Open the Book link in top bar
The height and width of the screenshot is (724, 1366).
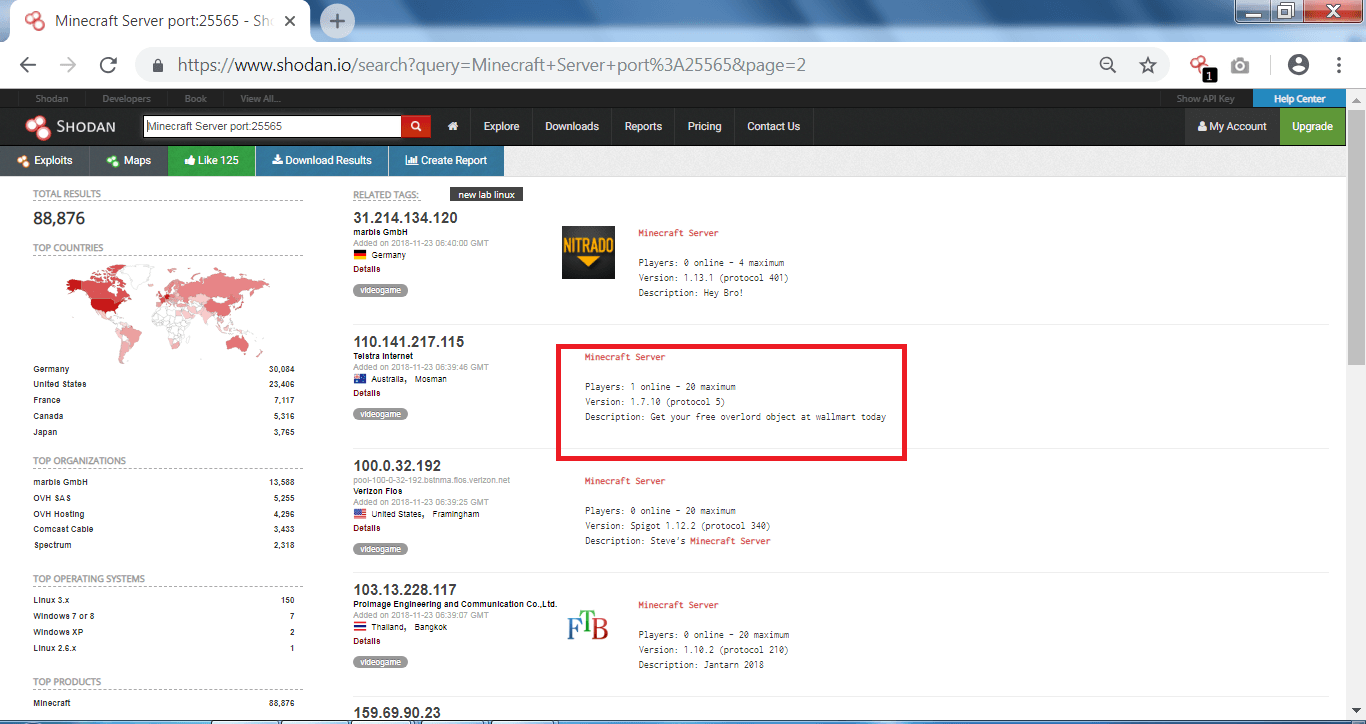(x=195, y=99)
